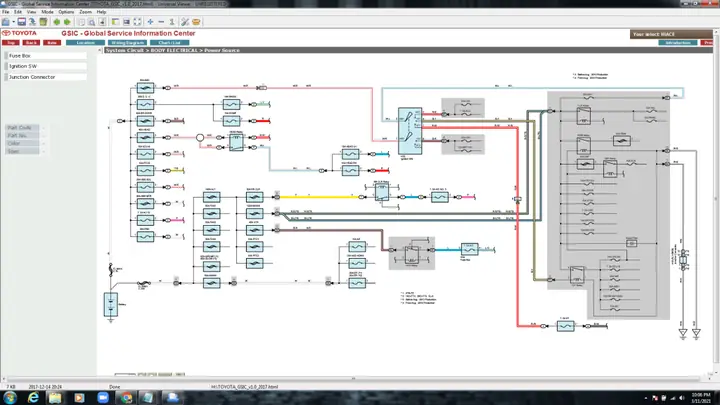Click the Chart/List button

pyautogui.click(x=169, y=43)
